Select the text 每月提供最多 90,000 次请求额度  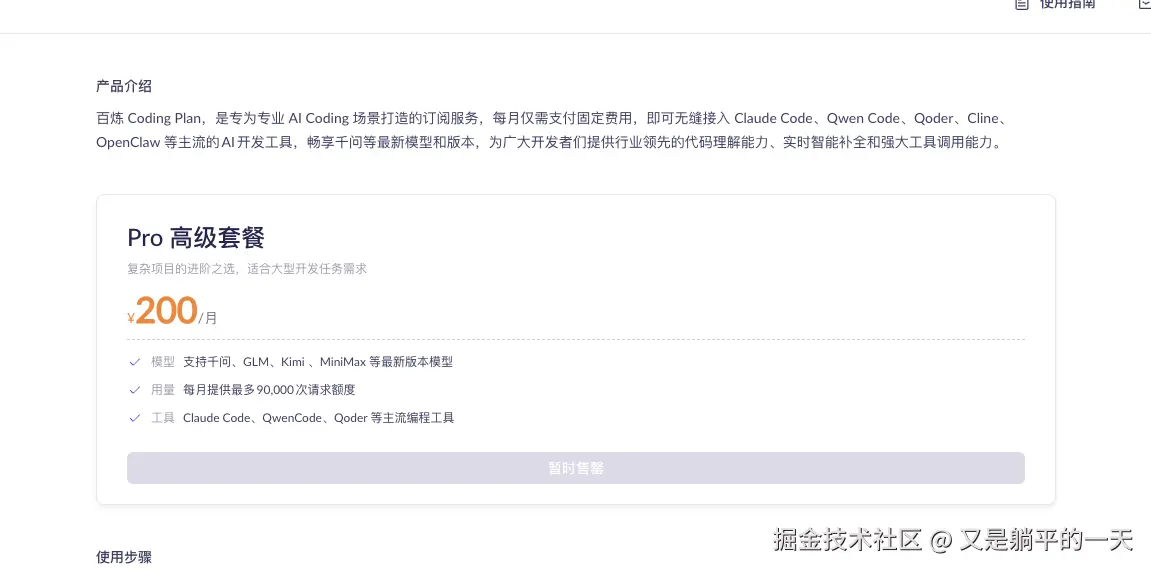[x=269, y=390]
